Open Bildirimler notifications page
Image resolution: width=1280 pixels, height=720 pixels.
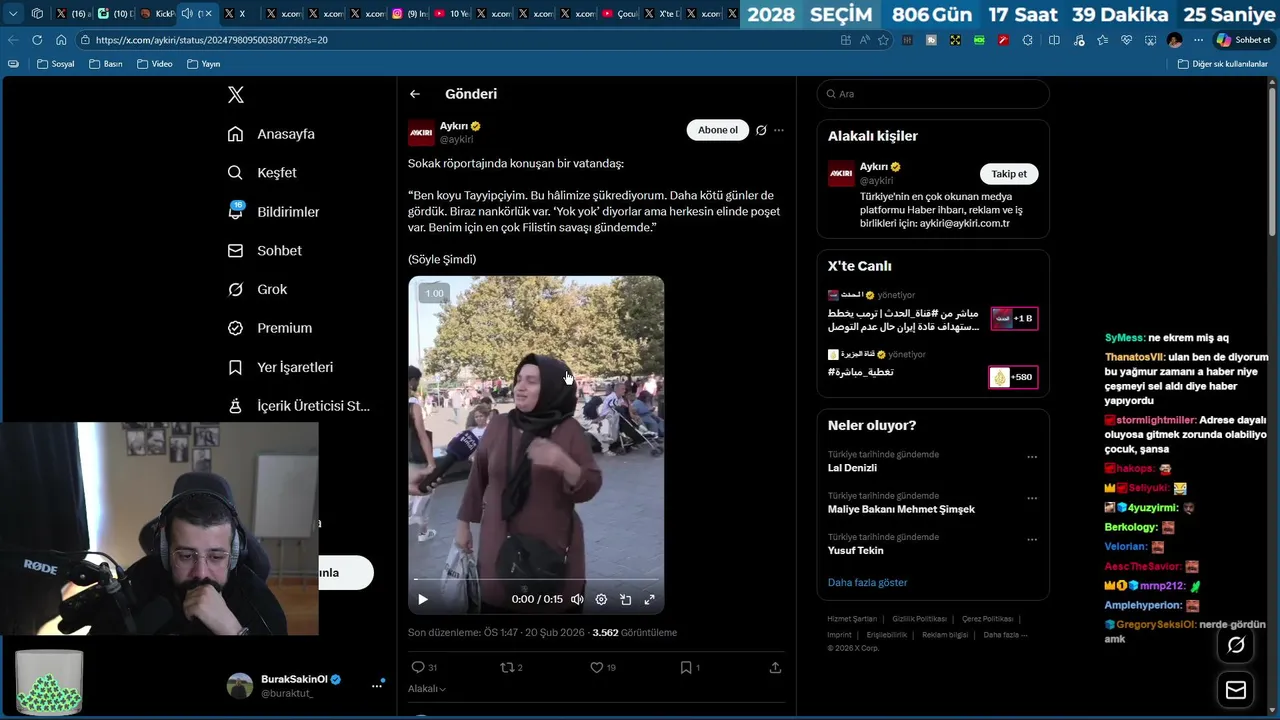coord(273,212)
